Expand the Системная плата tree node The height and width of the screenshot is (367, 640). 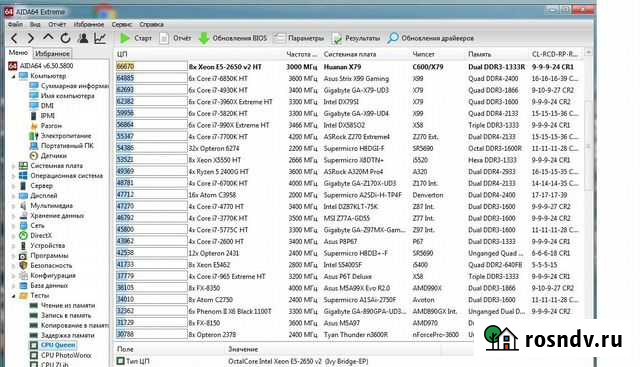tap(13, 166)
